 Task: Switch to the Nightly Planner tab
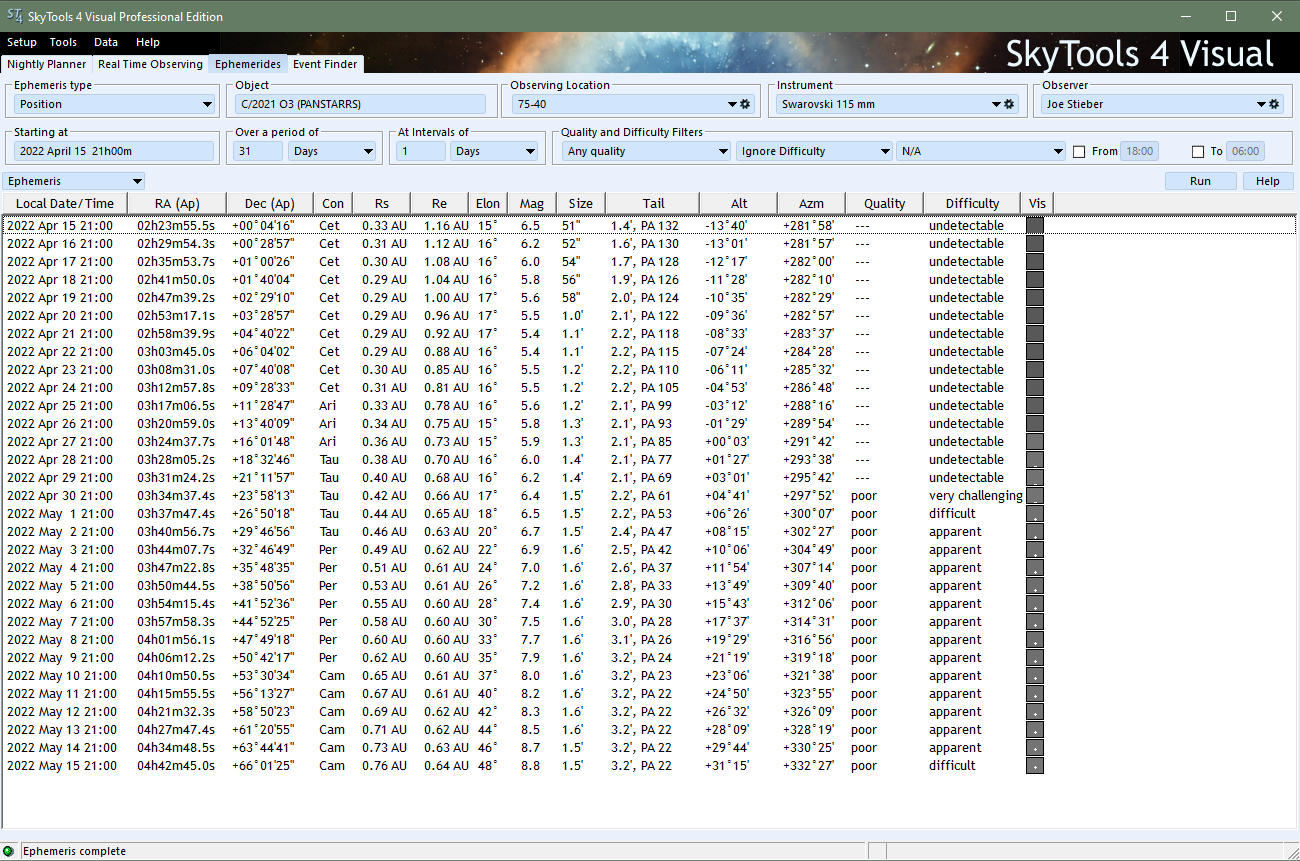[47, 64]
